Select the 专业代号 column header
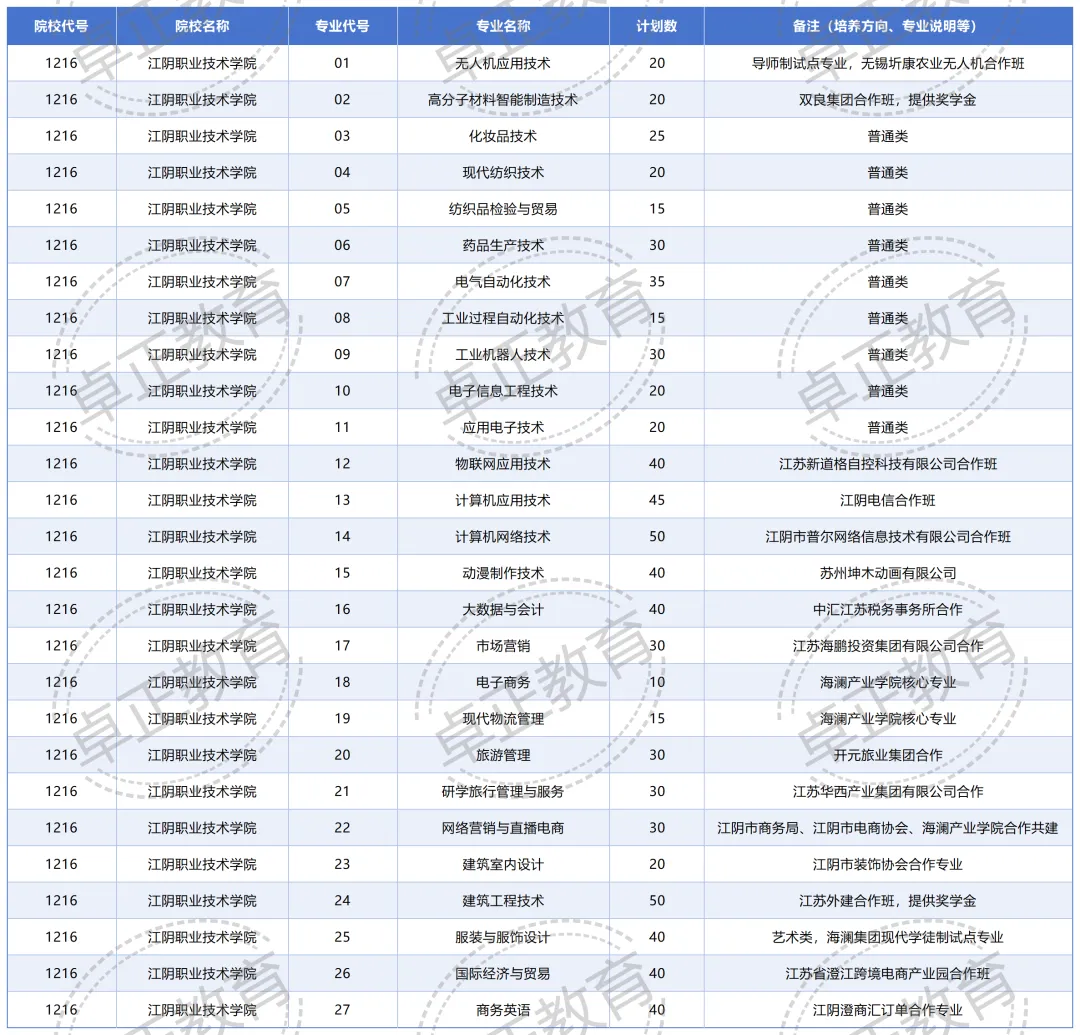The width and height of the screenshot is (1080, 1035). [x=342, y=26]
